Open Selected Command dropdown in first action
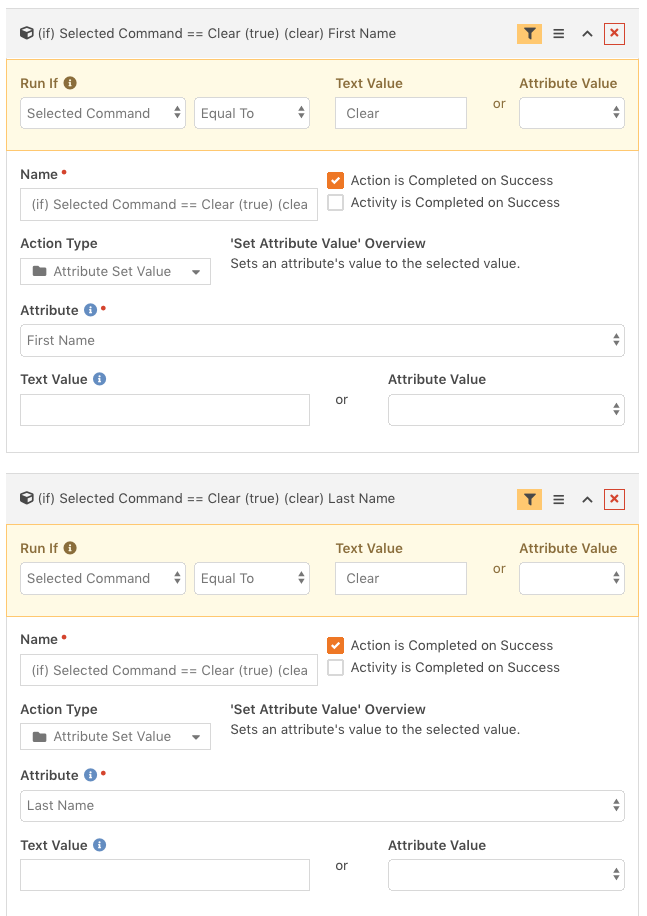This screenshot has height=916, width=647. point(103,113)
